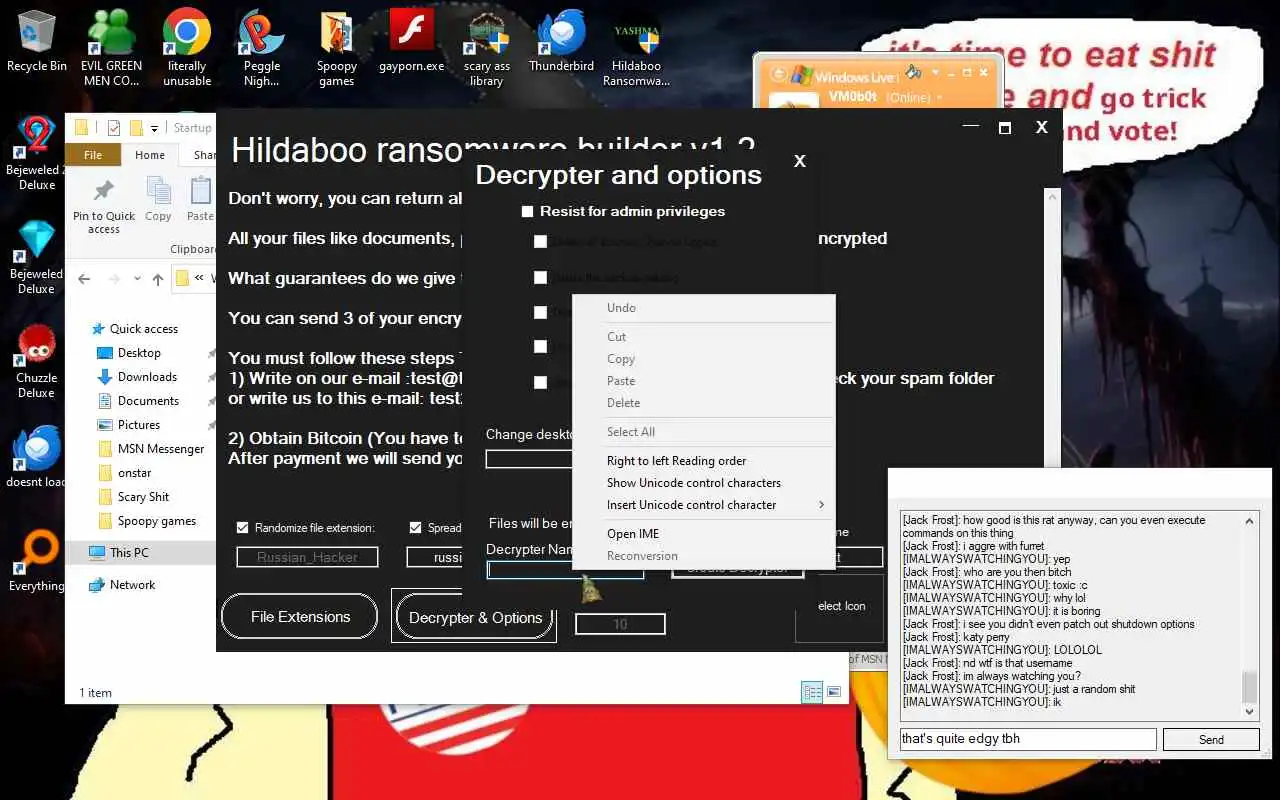Select the Chuzzle Deluxe desktop icon
The height and width of the screenshot is (800, 1280).
[36, 360]
